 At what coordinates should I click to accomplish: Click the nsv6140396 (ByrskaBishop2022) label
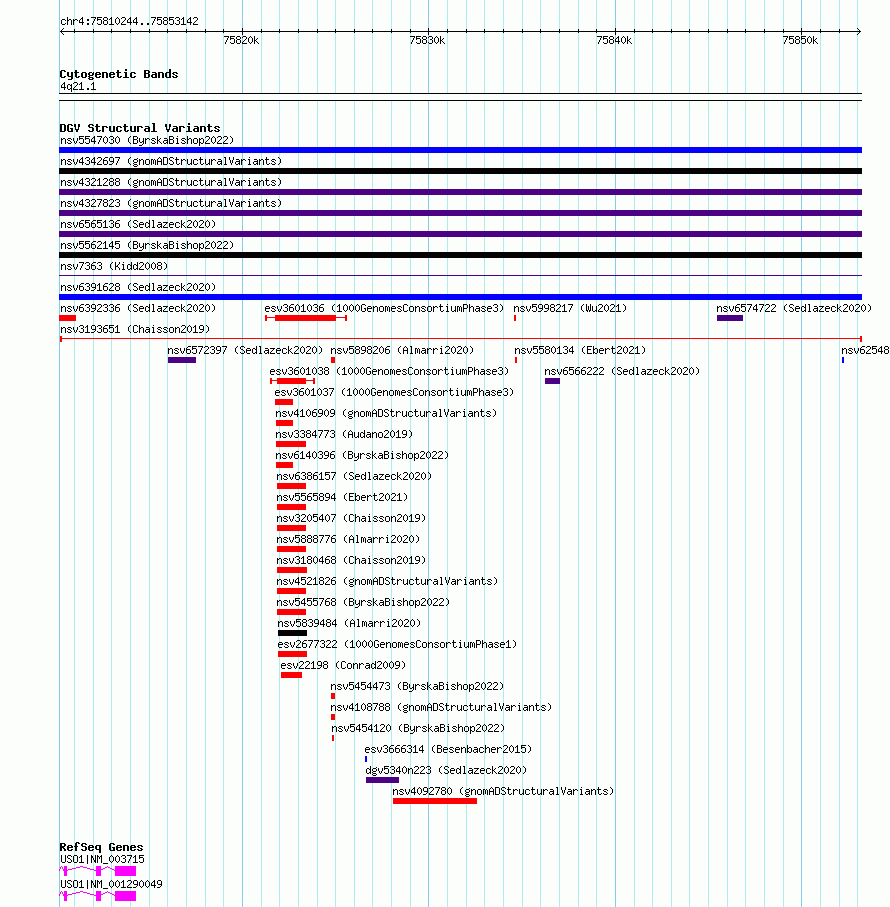pyautogui.click(x=362, y=455)
